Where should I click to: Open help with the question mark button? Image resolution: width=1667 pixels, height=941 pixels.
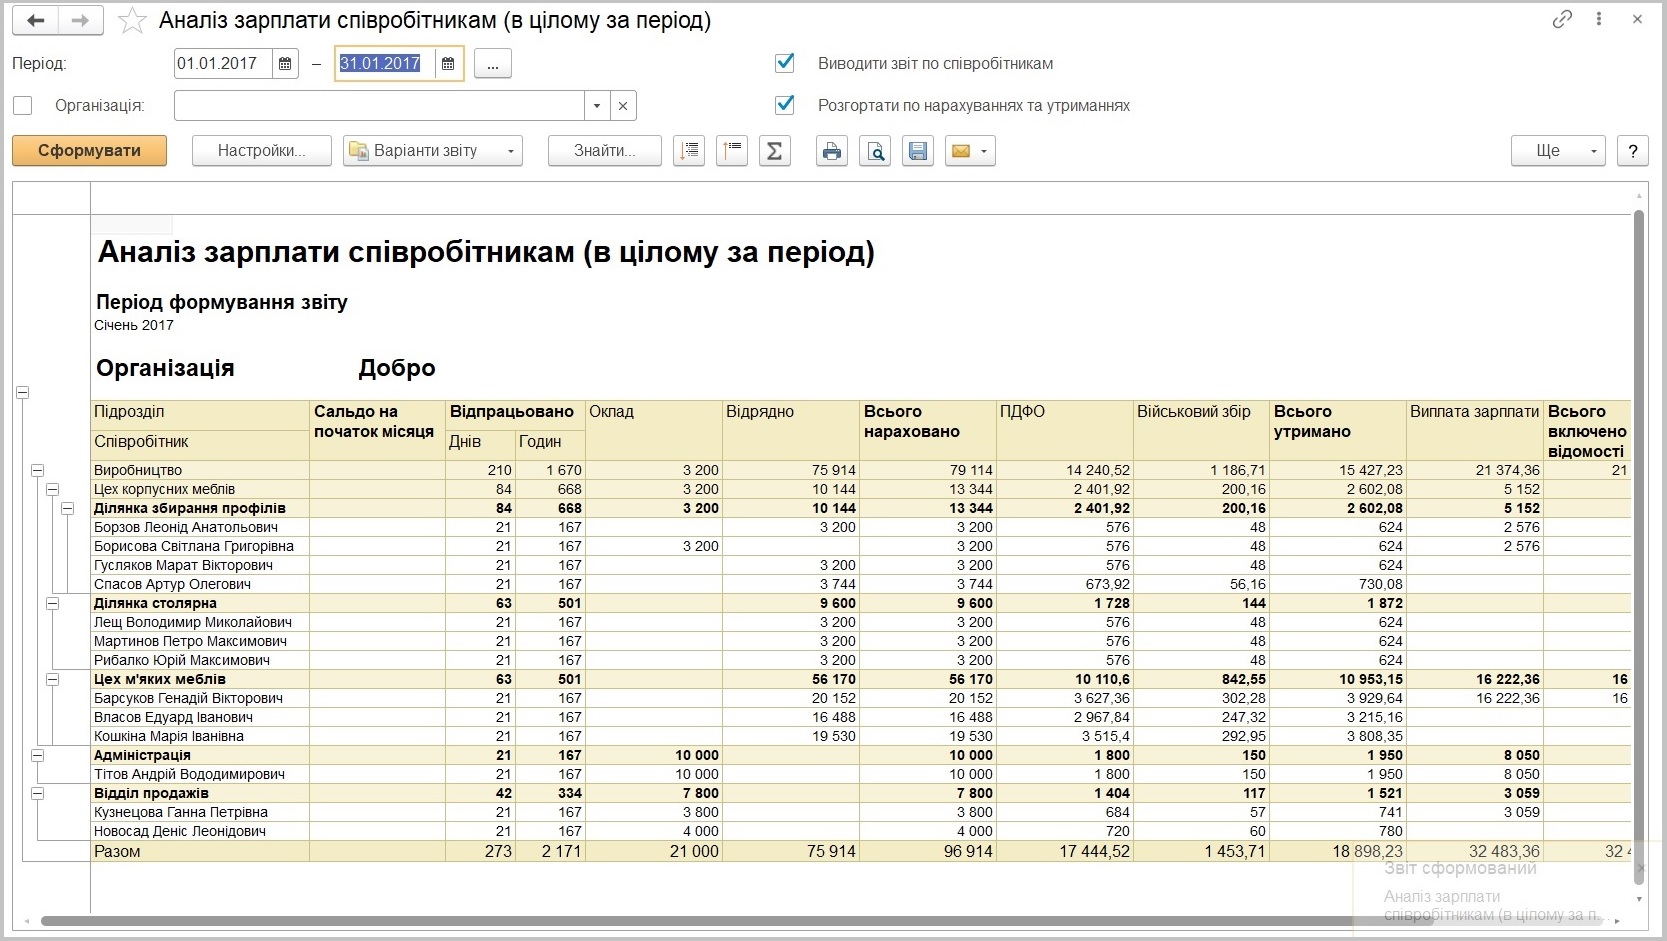point(1633,151)
